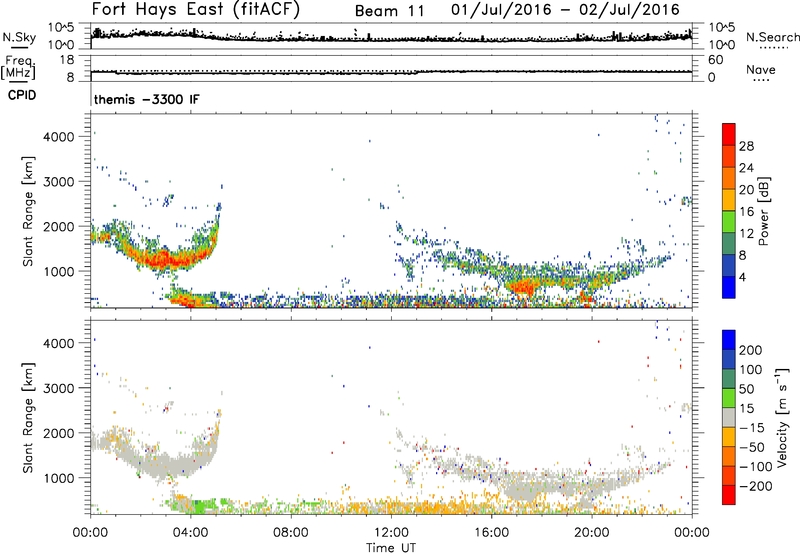Click the 'N.Sky' legend label
This screenshot has width=800, height=554.
click(x=19, y=37)
